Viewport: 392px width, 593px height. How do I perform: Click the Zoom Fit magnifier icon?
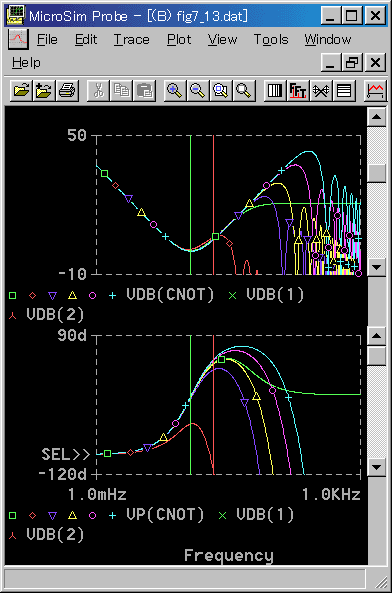click(x=244, y=91)
